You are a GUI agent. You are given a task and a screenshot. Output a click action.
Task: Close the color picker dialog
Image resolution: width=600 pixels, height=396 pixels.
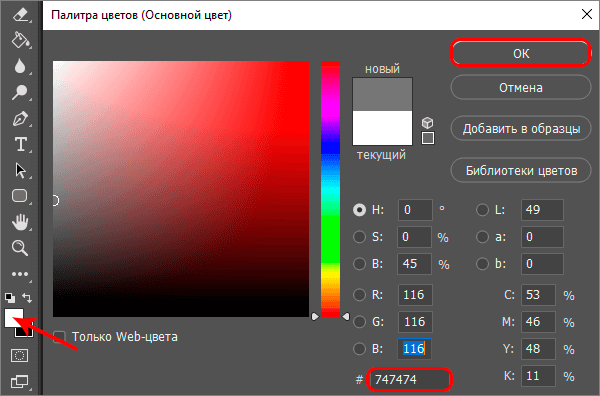click(586, 15)
